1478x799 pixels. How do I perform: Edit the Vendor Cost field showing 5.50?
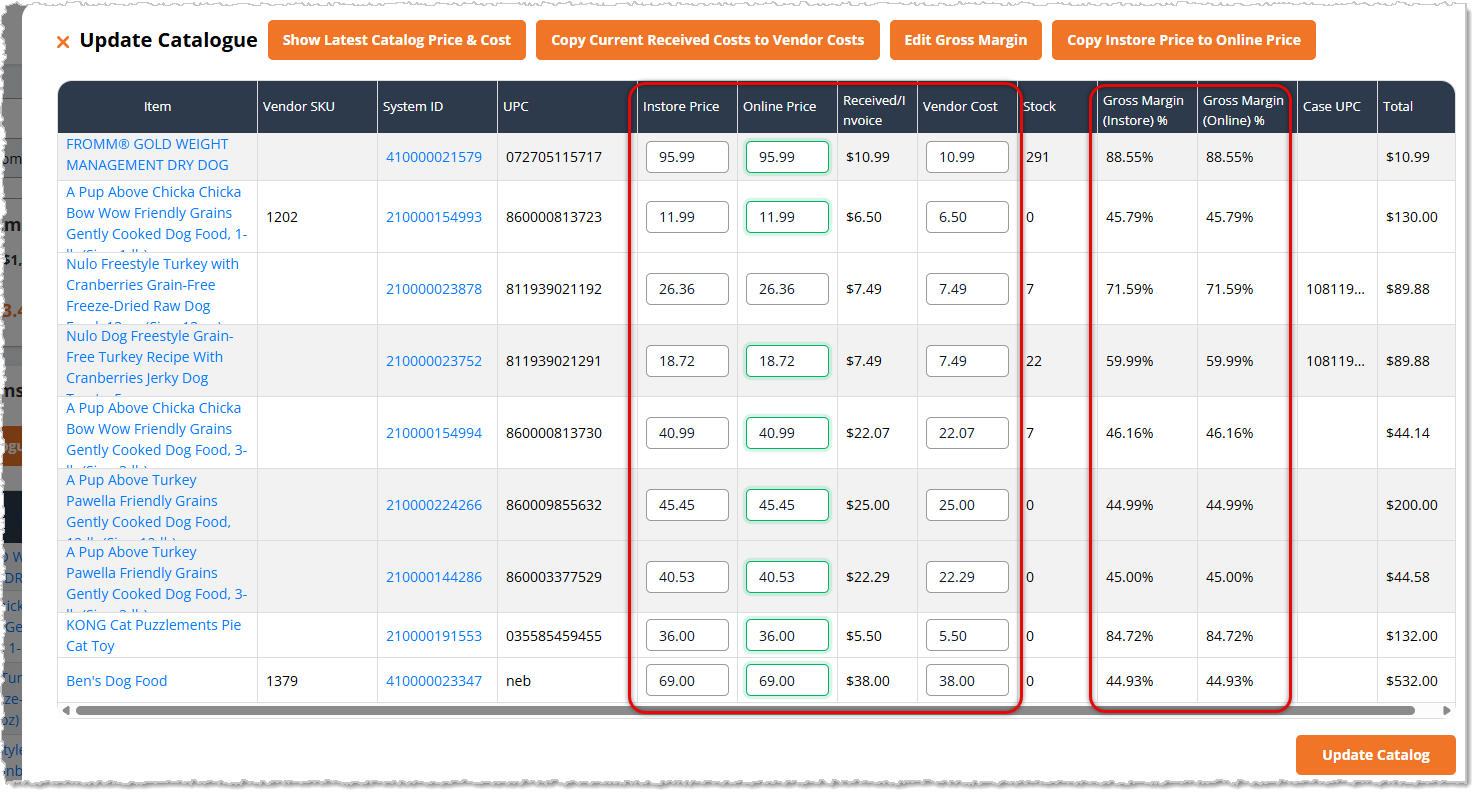(967, 636)
